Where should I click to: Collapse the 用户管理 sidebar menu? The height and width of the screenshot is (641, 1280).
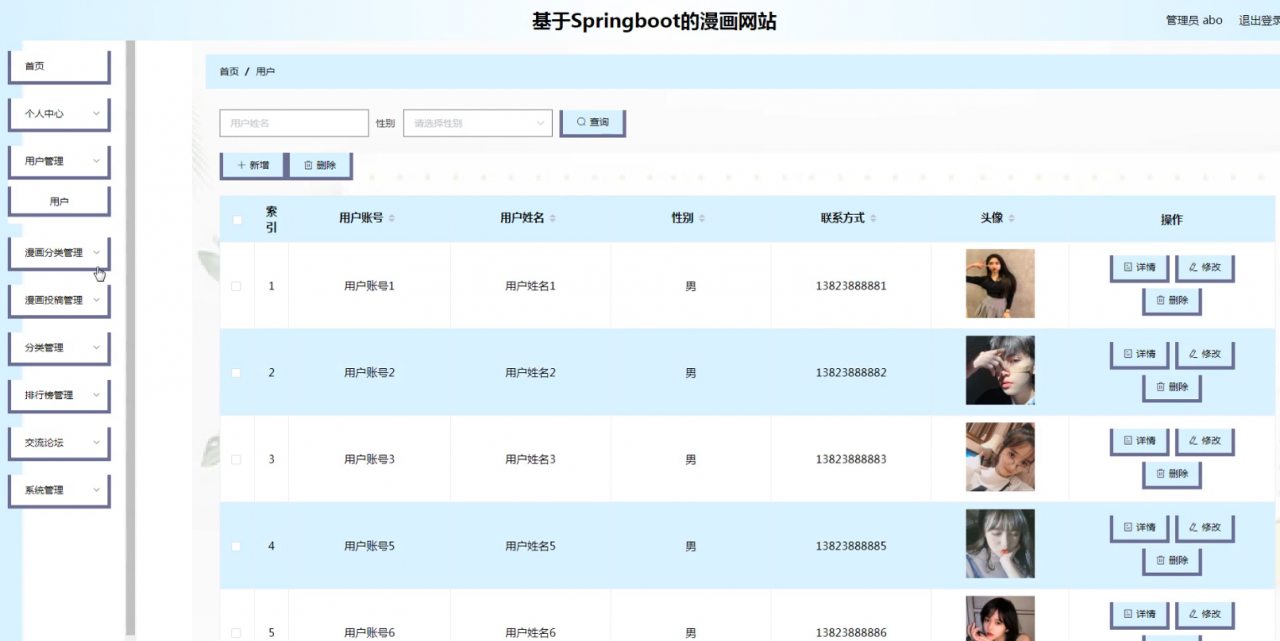tap(59, 161)
